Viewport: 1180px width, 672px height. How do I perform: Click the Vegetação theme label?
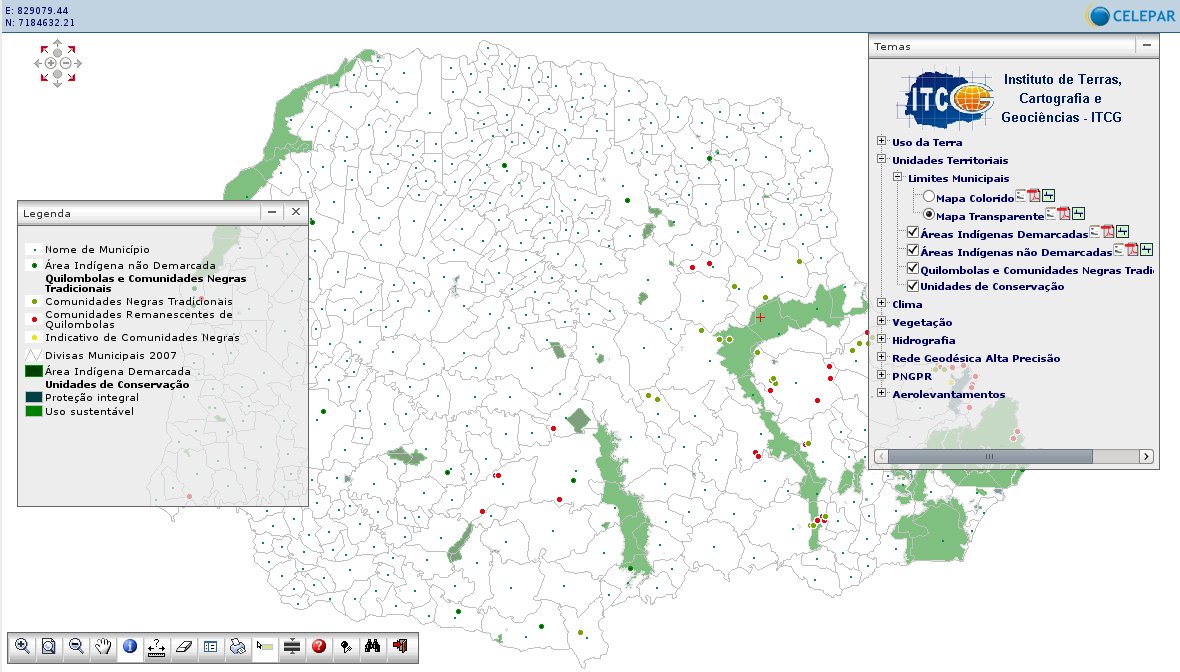[x=922, y=322]
